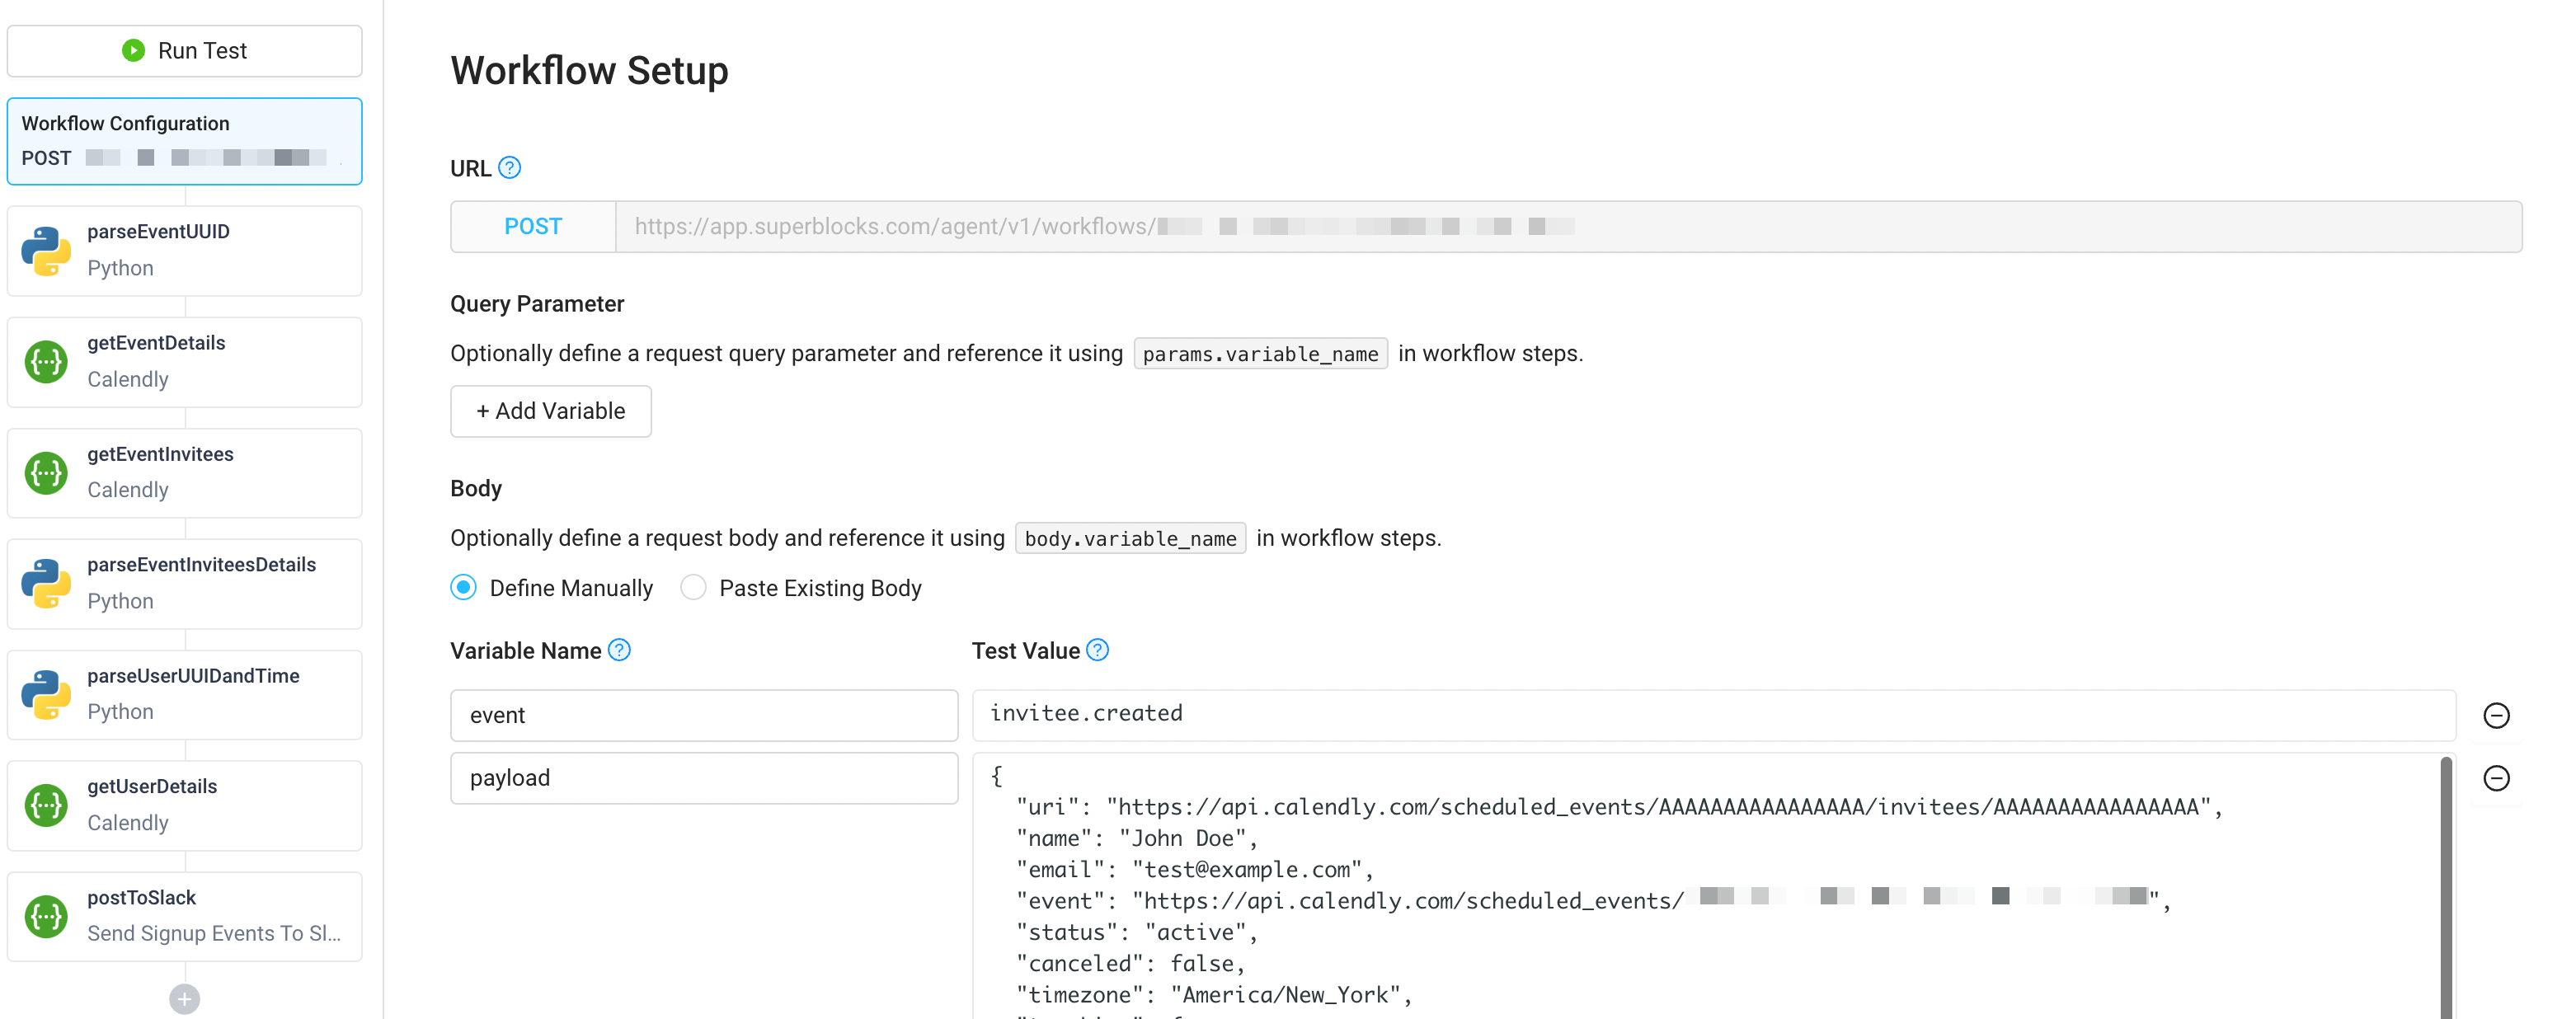2576x1019 pixels.
Task: Select the Define Manually radio button
Action: click(463, 588)
